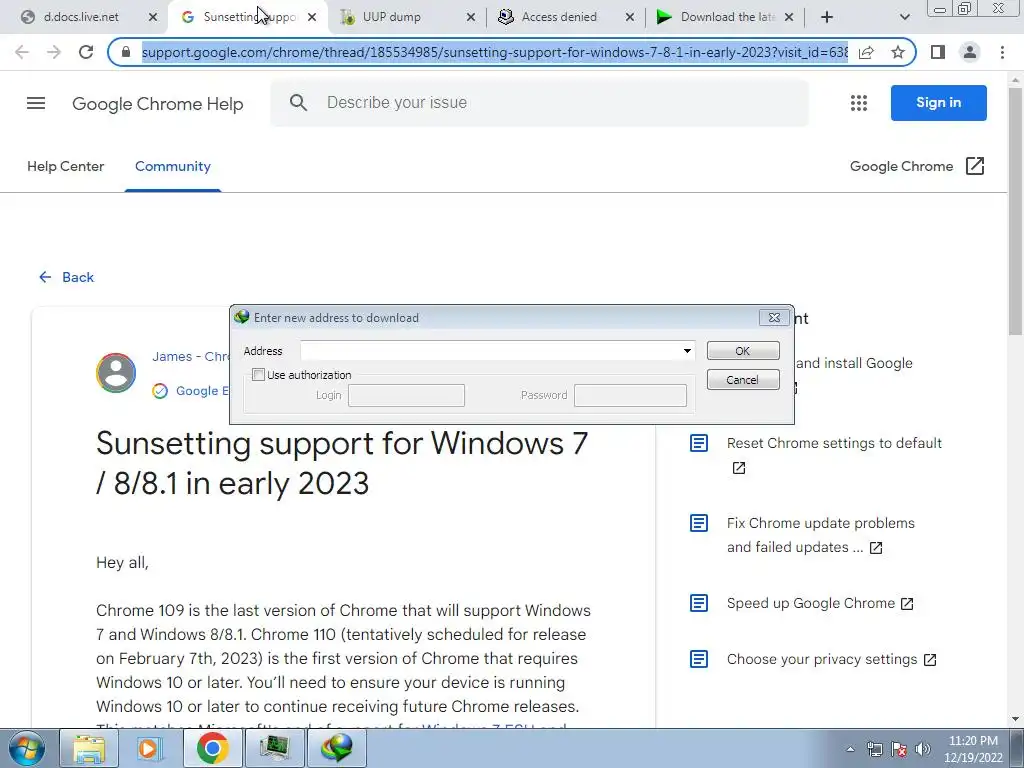The width and height of the screenshot is (1024, 768).
Task: Click the Google Expert badge
Action: pos(190,391)
